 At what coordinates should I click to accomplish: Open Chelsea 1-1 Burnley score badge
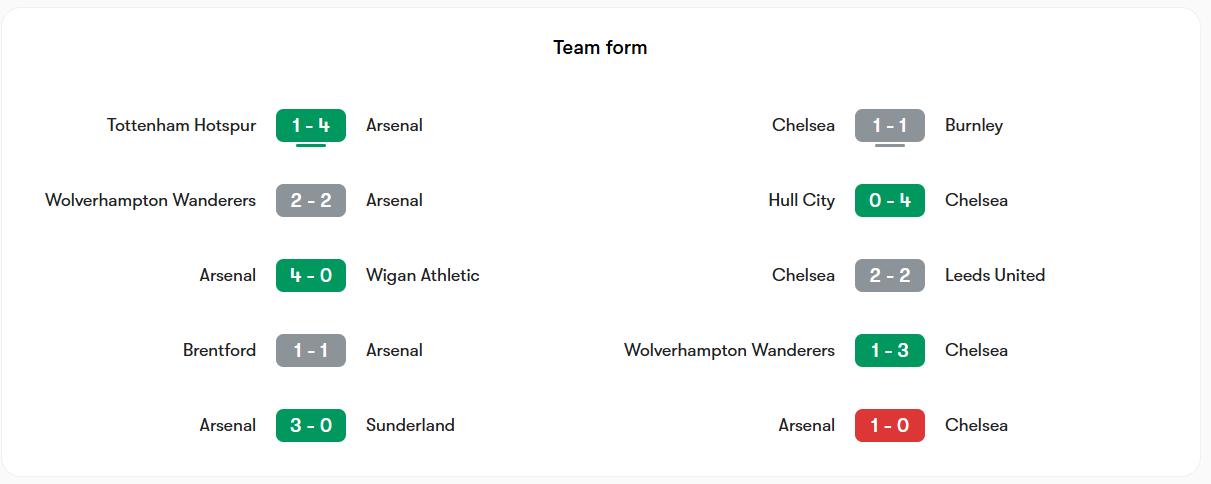(890, 125)
